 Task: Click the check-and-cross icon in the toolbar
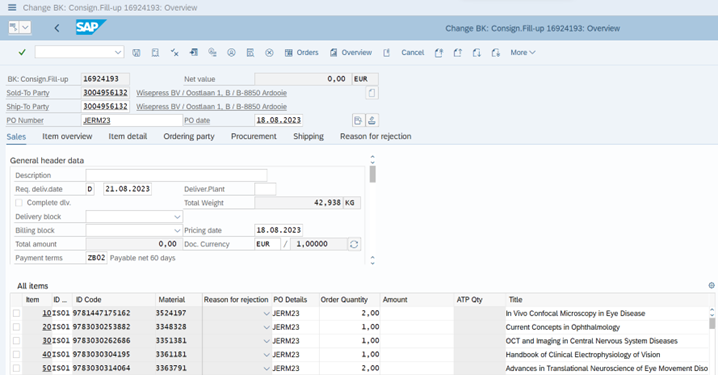(175, 53)
